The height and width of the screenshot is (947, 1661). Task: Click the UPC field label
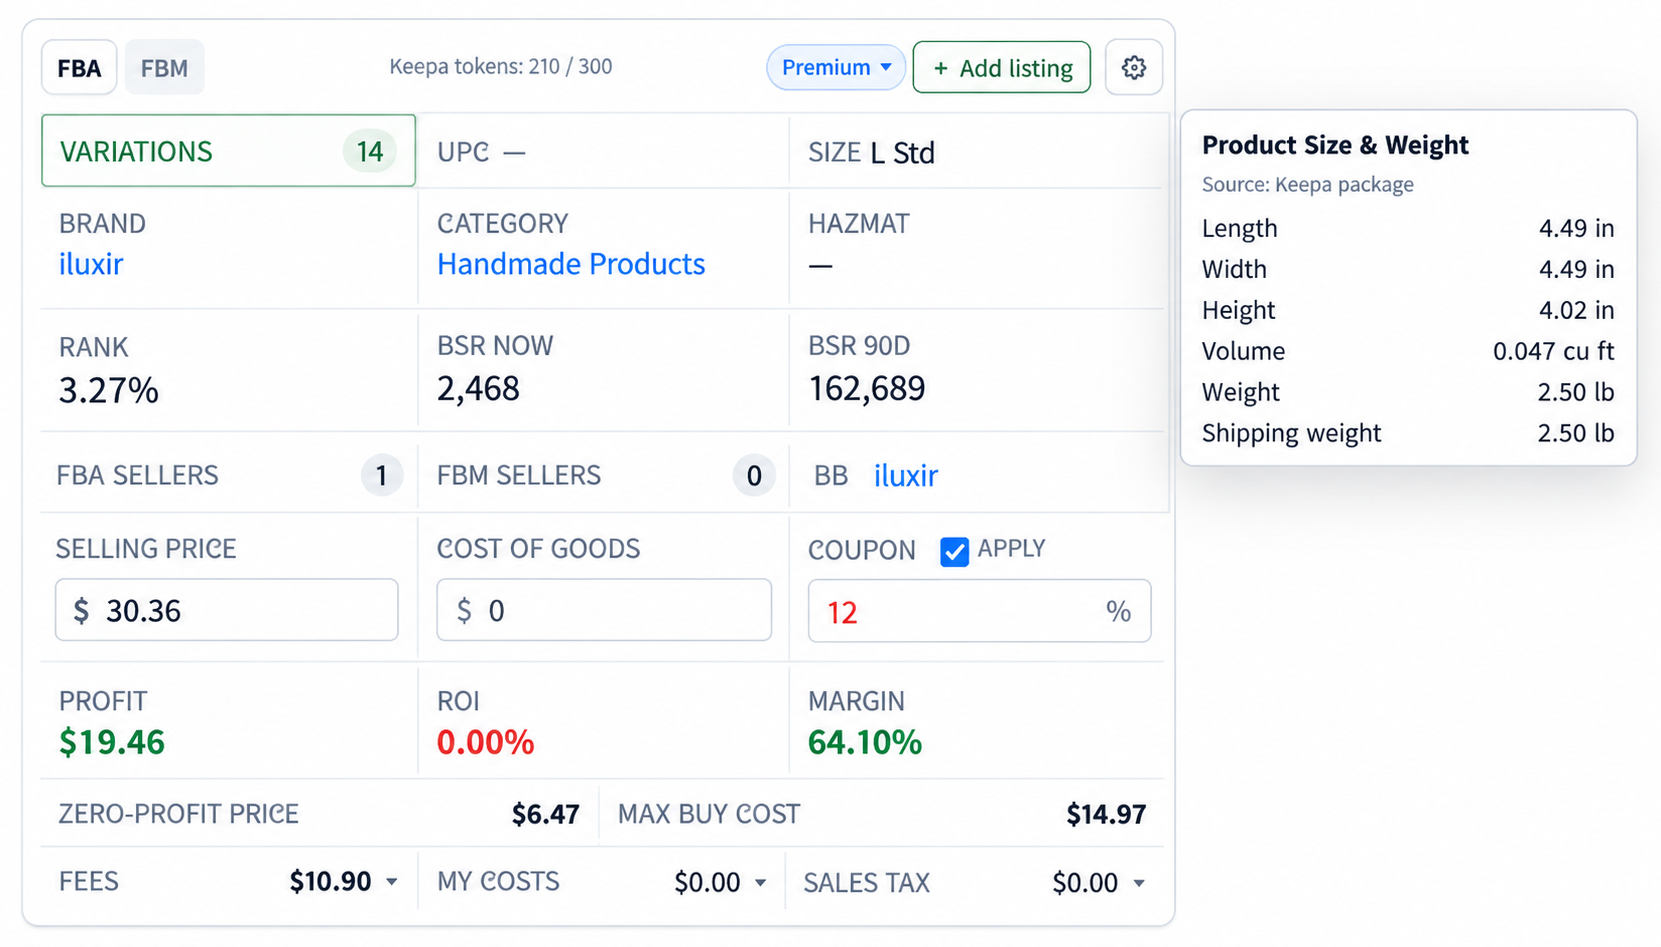click(x=463, y=152)
